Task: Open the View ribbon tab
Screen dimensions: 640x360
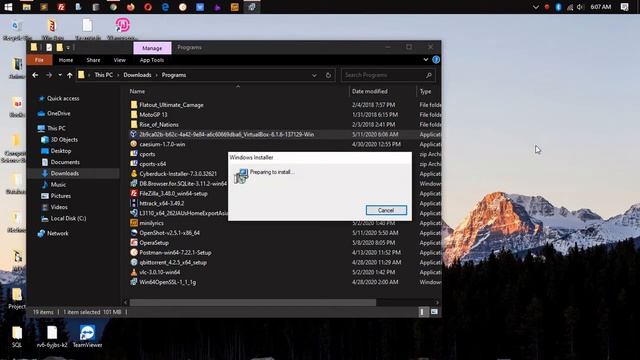Action: click(120, 60)
